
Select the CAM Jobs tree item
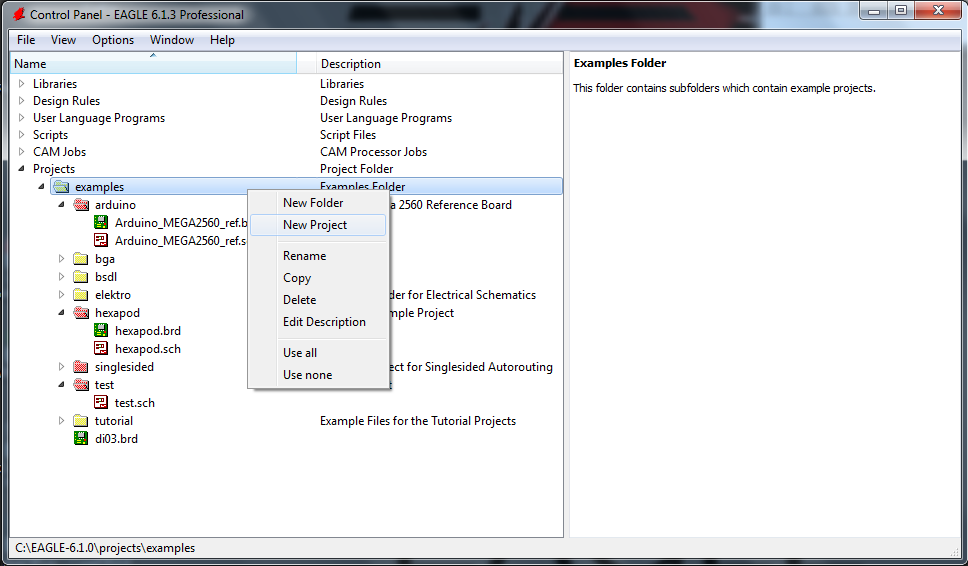coord(59,152)
